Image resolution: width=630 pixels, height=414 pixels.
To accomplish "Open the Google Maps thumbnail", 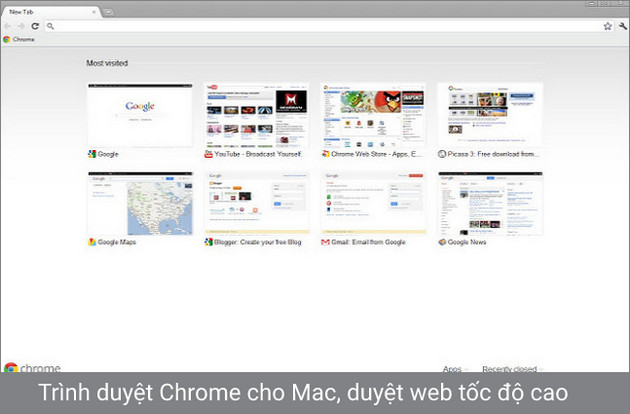I will pos(140,203).
